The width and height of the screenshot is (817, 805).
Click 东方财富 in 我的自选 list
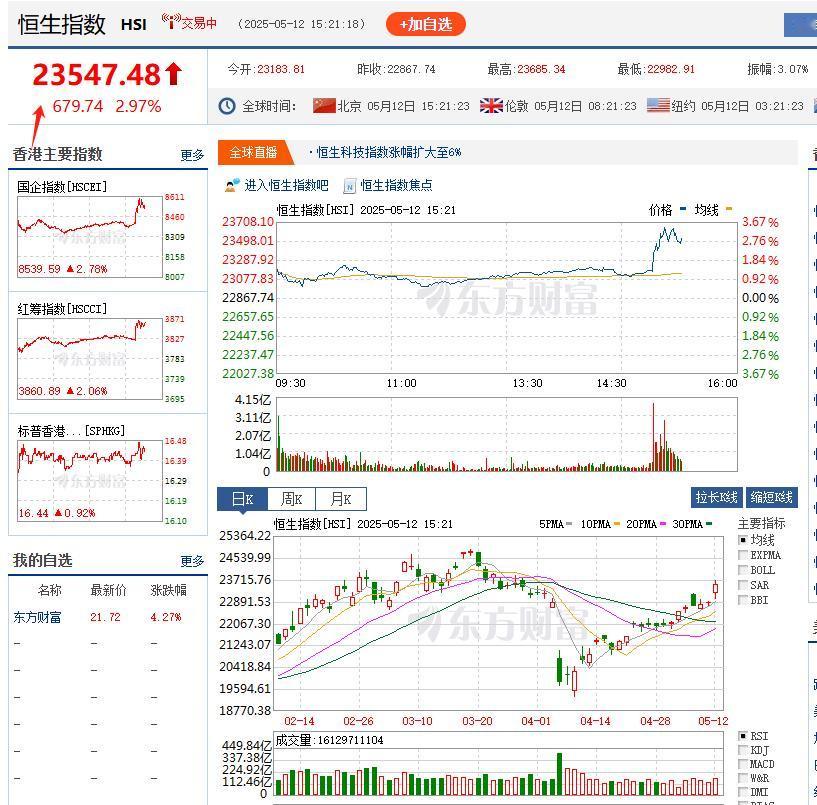point(37,617)
